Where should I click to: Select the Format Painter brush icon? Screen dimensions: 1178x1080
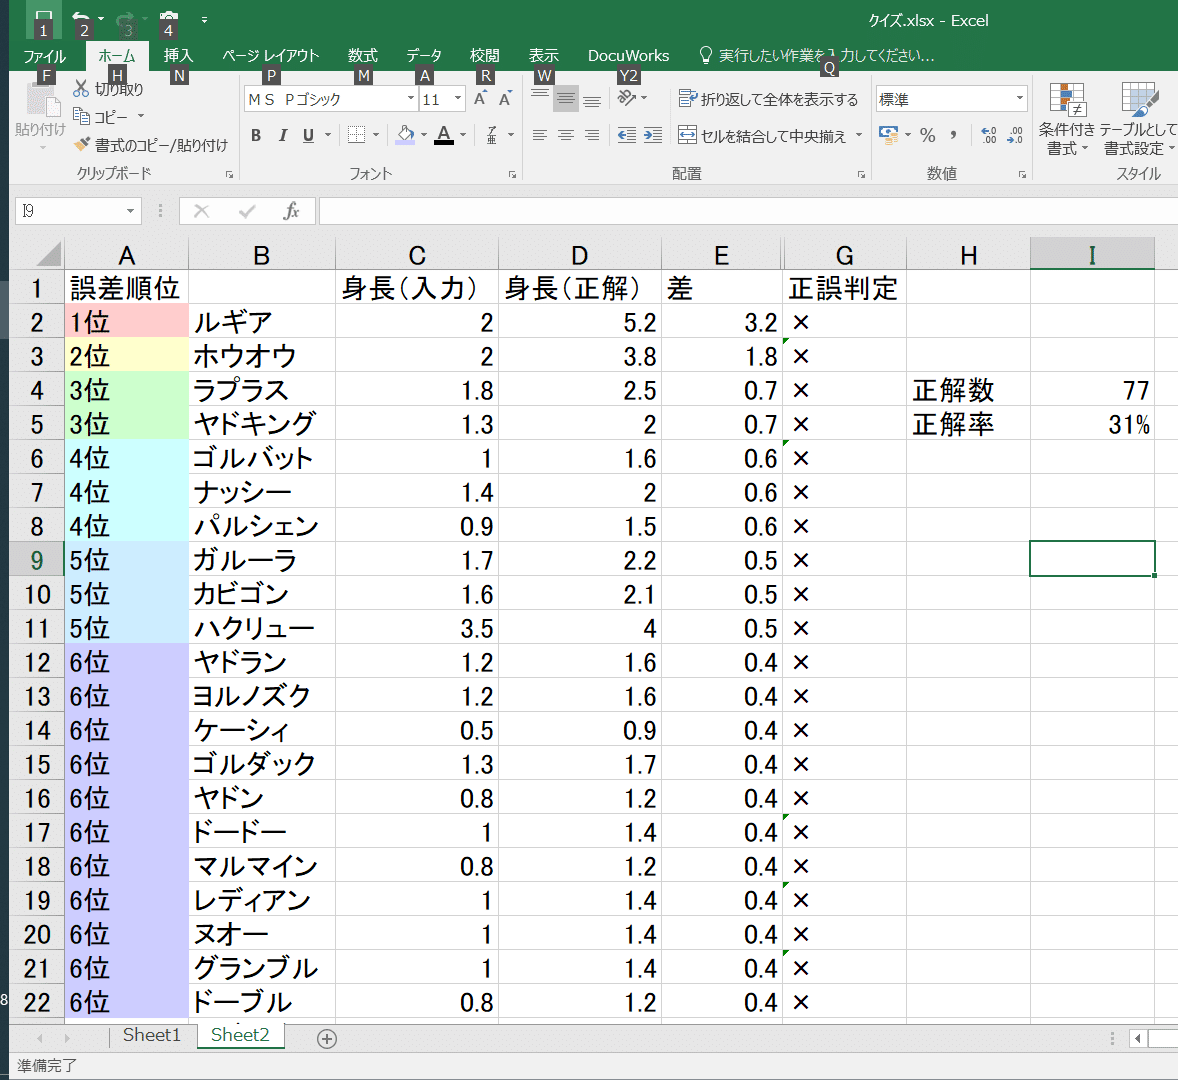click(x=82, y=144)
